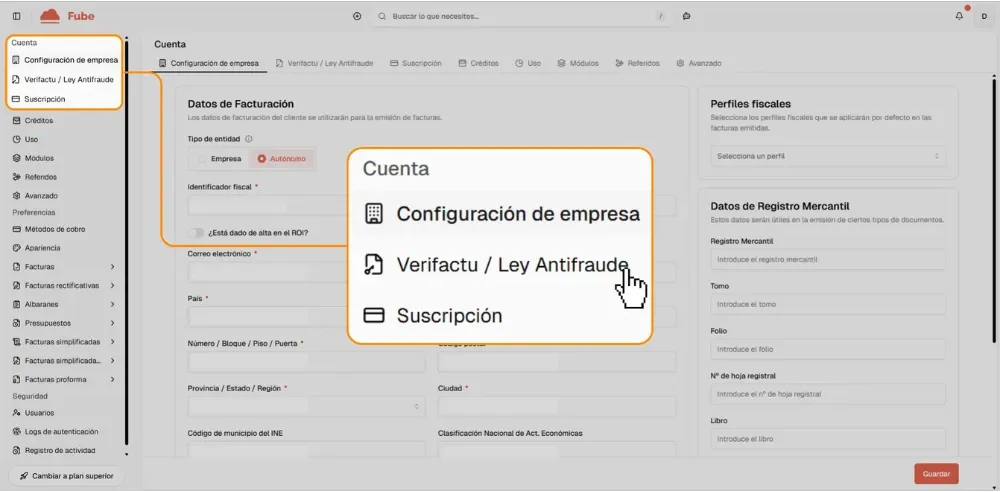The width and height of the screenshot is (1000, 492).
Task: Click the Suscripción card icon in the sidebar
Action: coord(15,99)
